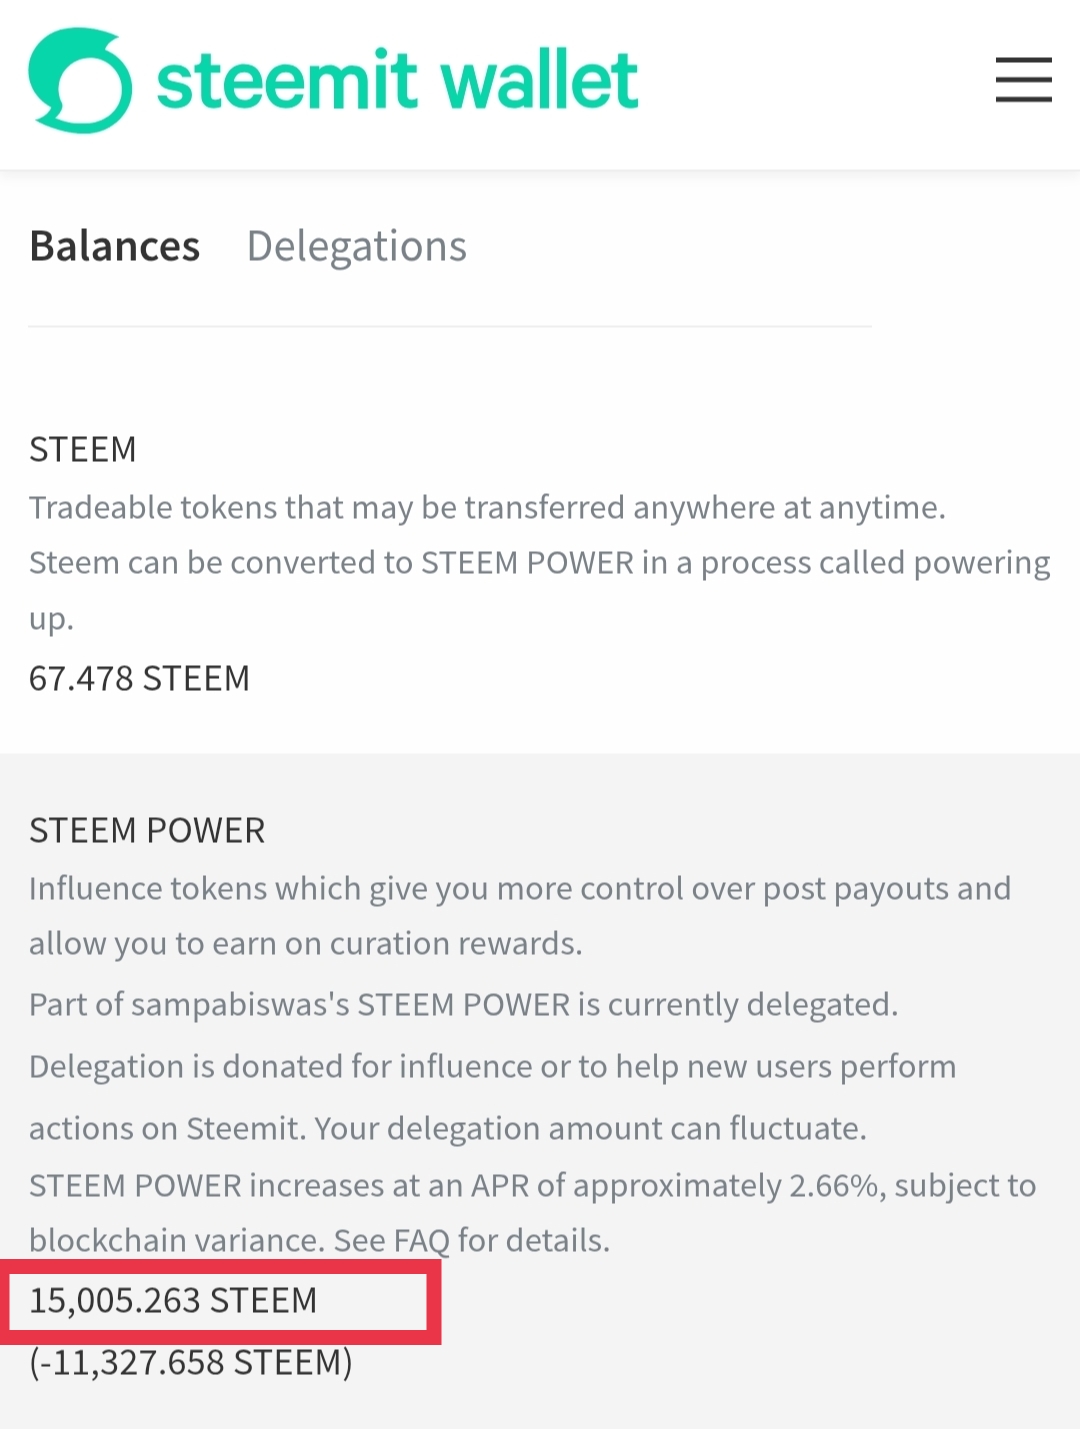This screenshot has width=1080, height=1429.
Task: Click the word "up." above STEEM balance
Action: tap(51, 619)
